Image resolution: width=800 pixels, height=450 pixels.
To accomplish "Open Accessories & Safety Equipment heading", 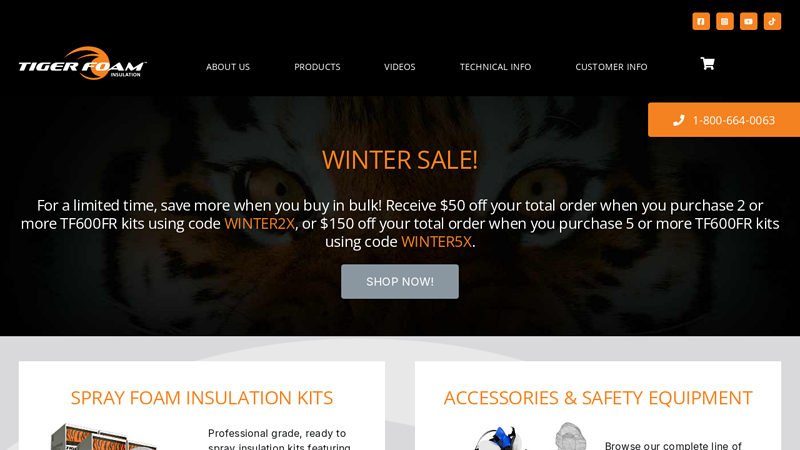I will (x=598, y=398).
